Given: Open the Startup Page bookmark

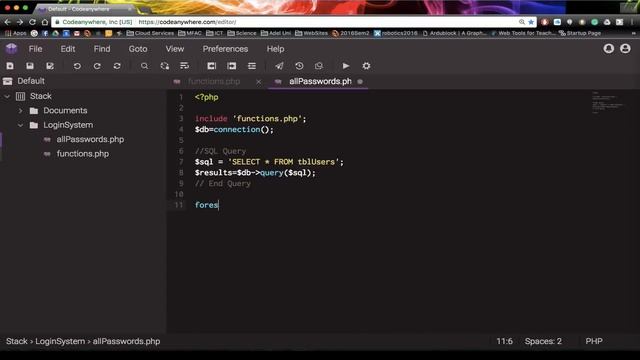Looking at the screenshot, I should [x=580, y=33].
